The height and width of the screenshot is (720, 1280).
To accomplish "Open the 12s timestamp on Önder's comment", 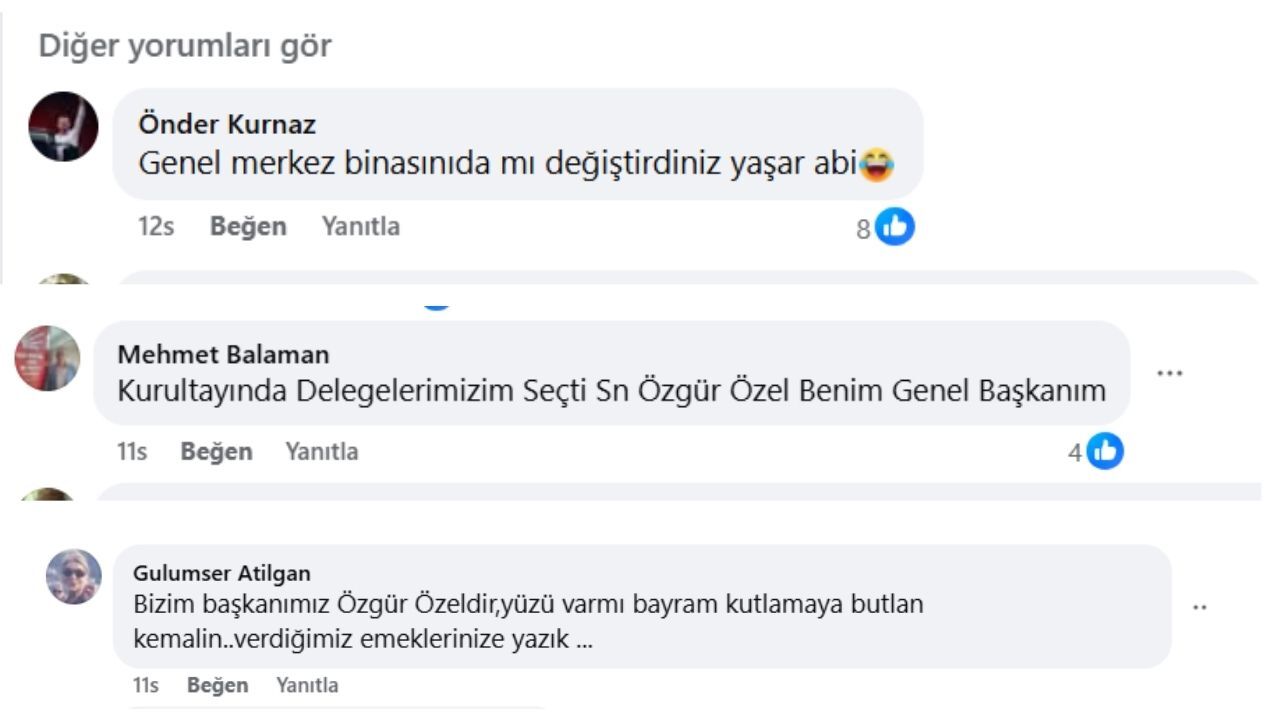I will pyautogui.click(x=156, y=227).
